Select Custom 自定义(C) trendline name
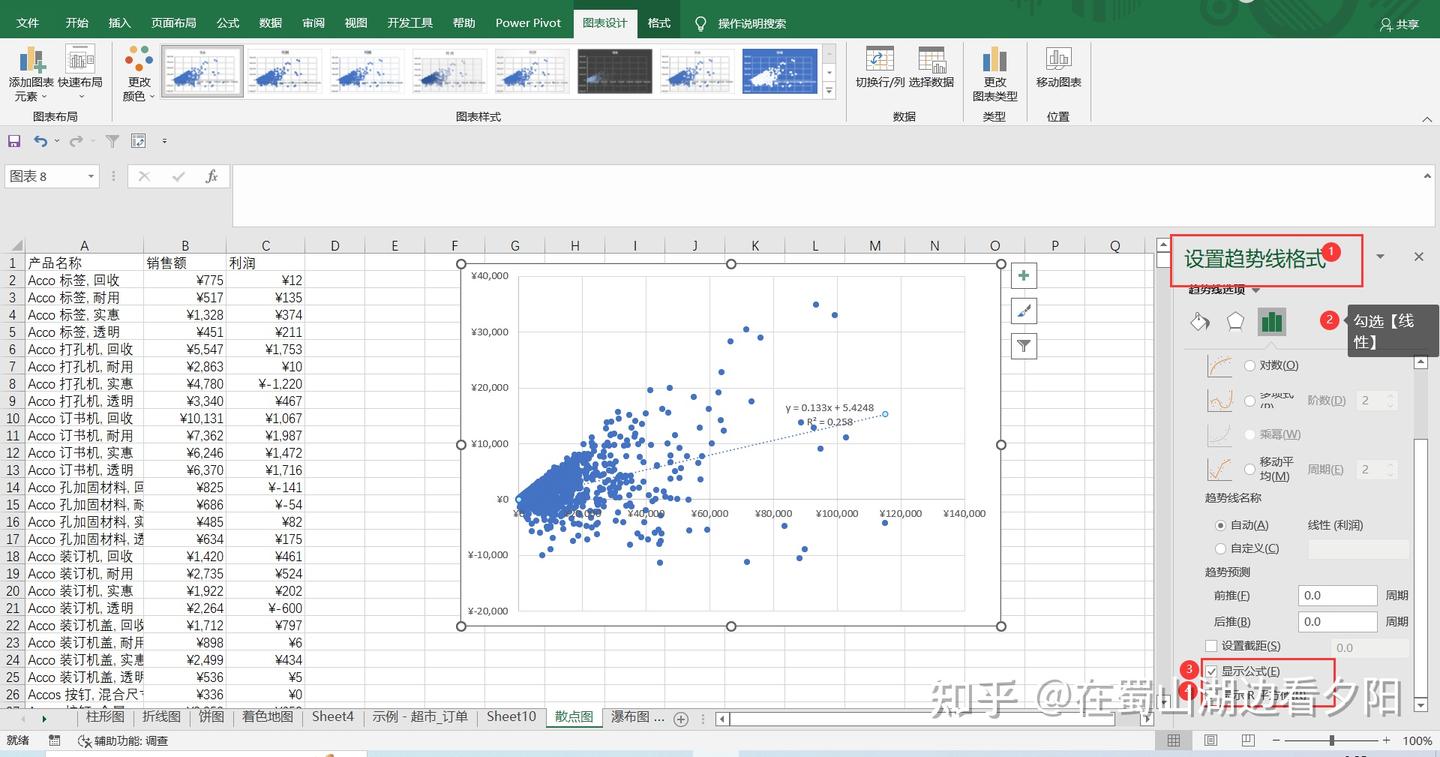This screenshot has height=757, width=1440. tap(1220, 548)
